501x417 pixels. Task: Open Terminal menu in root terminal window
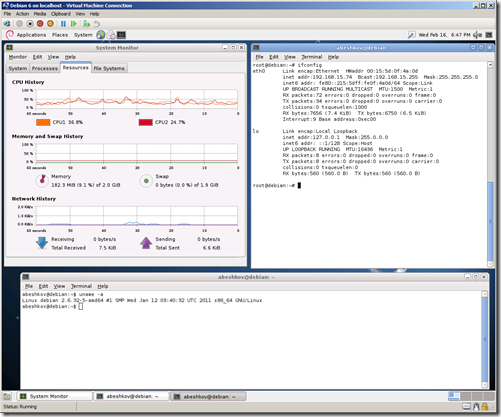(312, 57)
